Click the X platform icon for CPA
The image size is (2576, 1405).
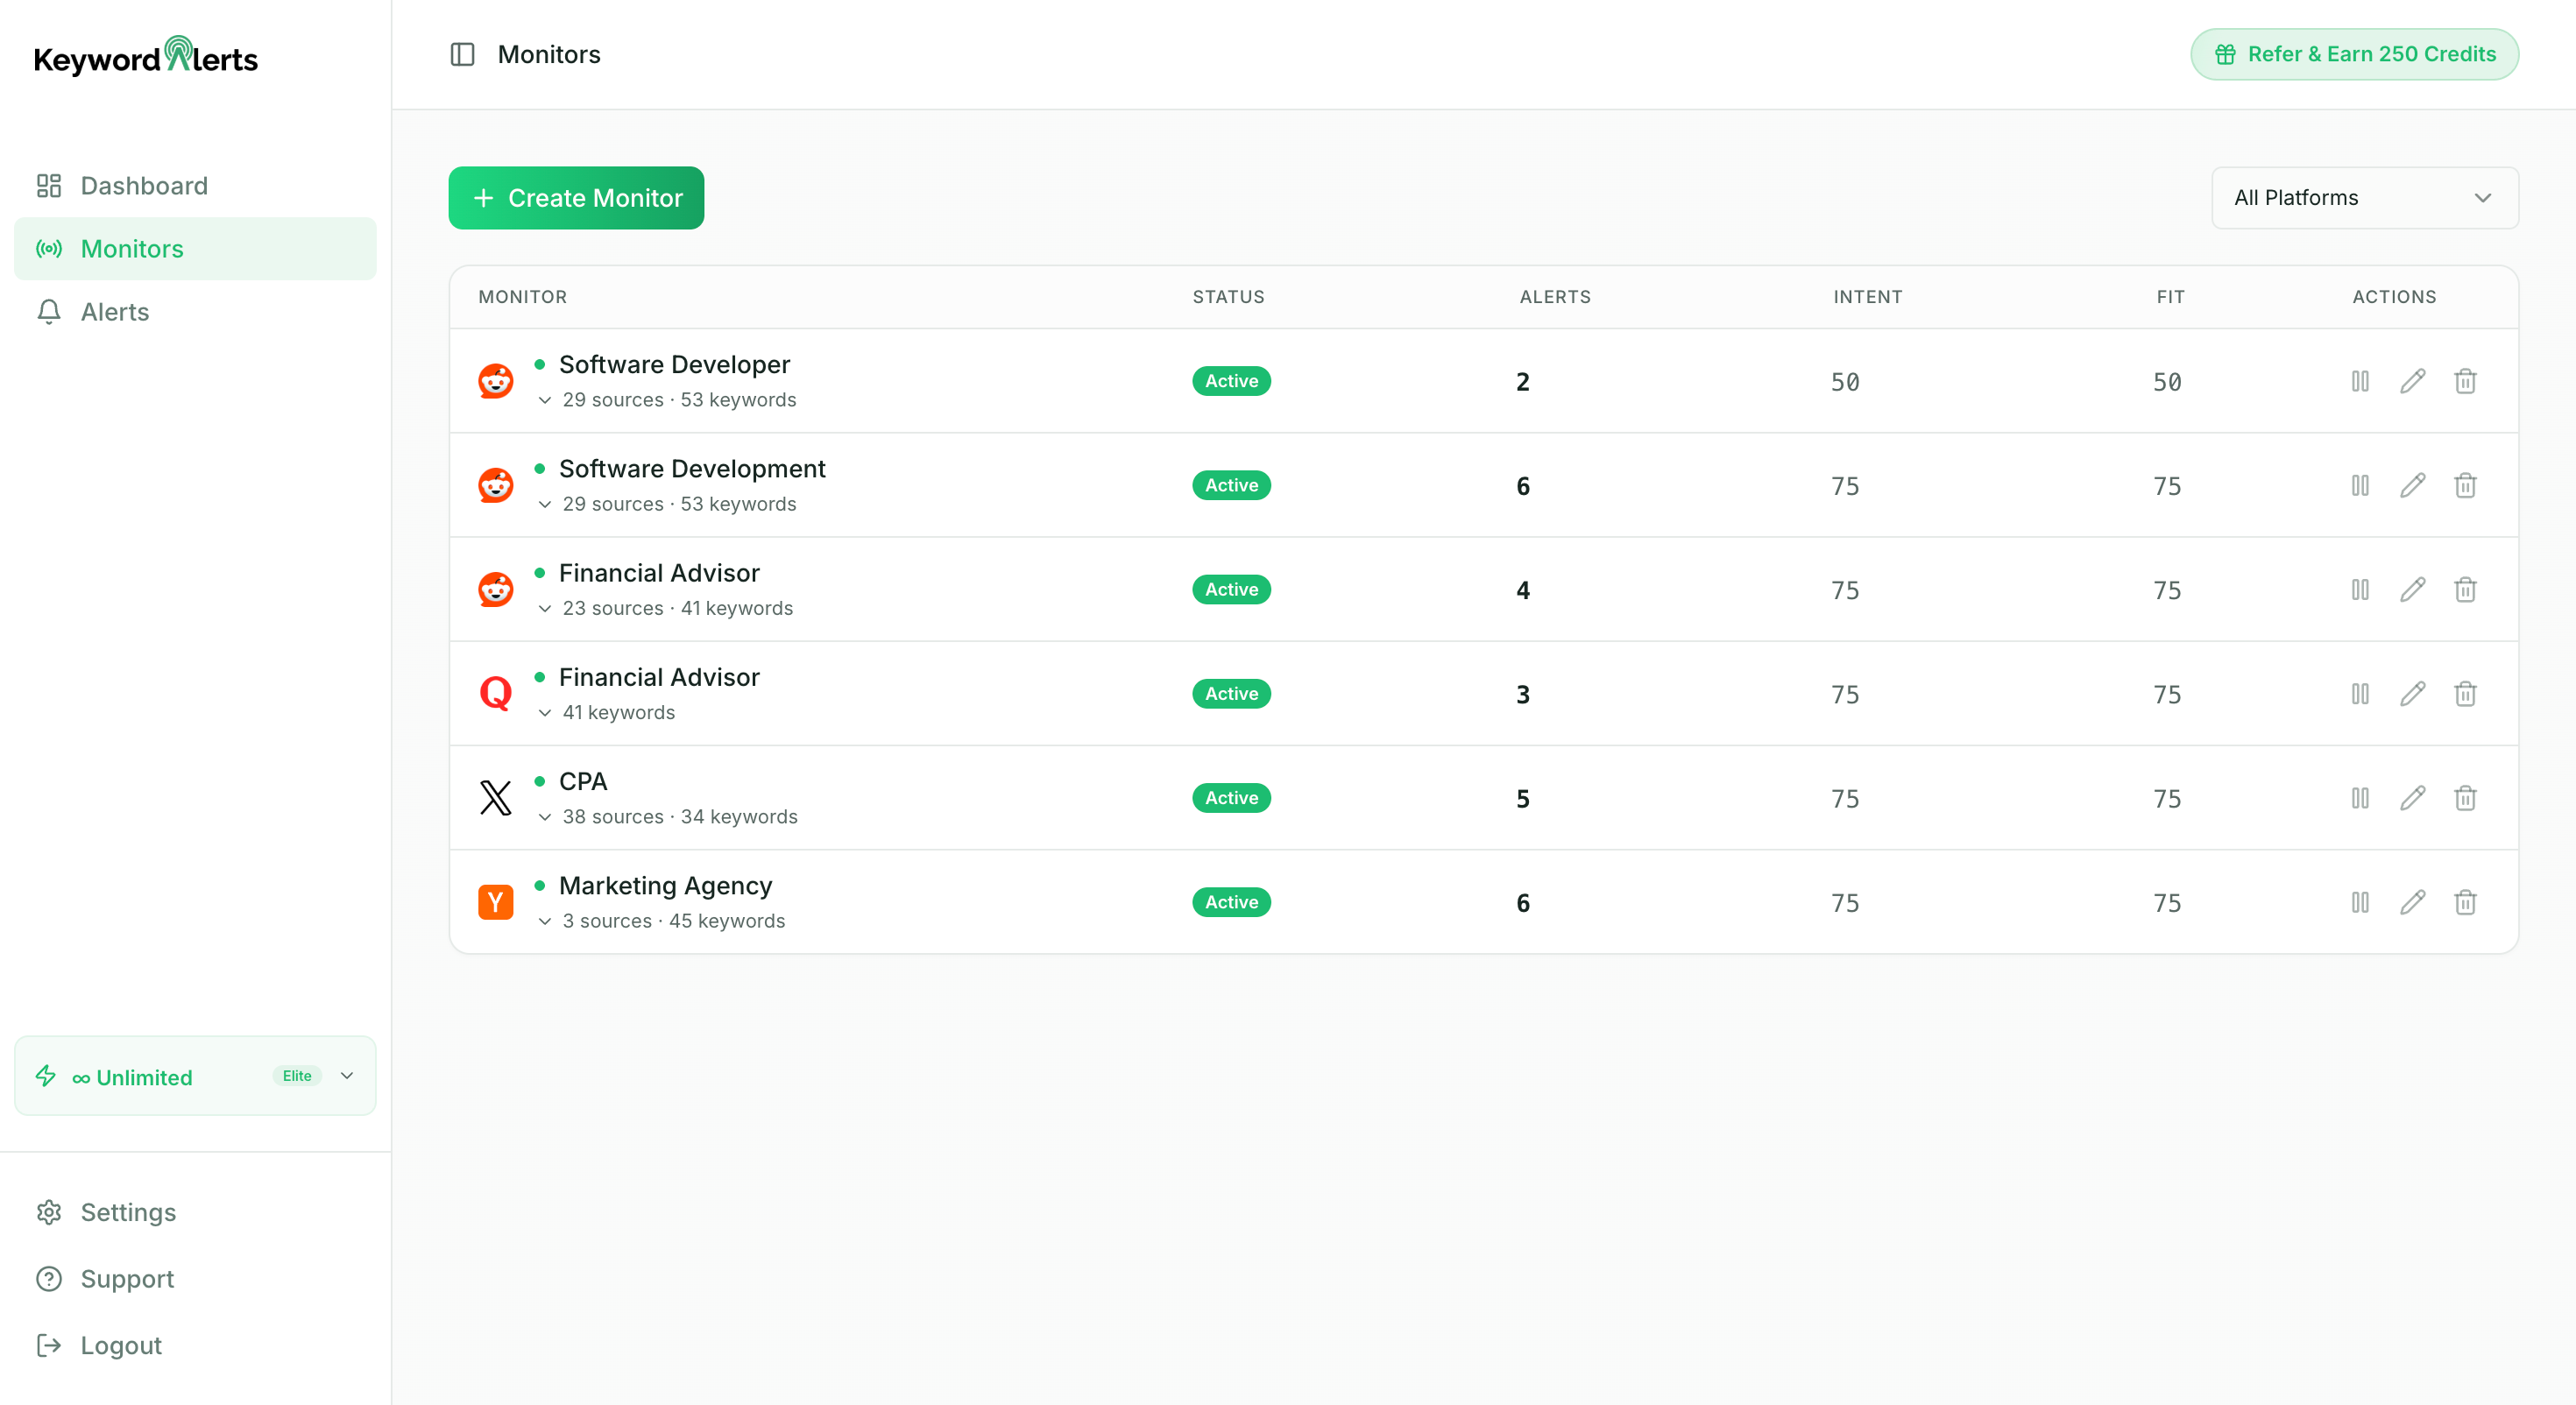pos(495,798)
